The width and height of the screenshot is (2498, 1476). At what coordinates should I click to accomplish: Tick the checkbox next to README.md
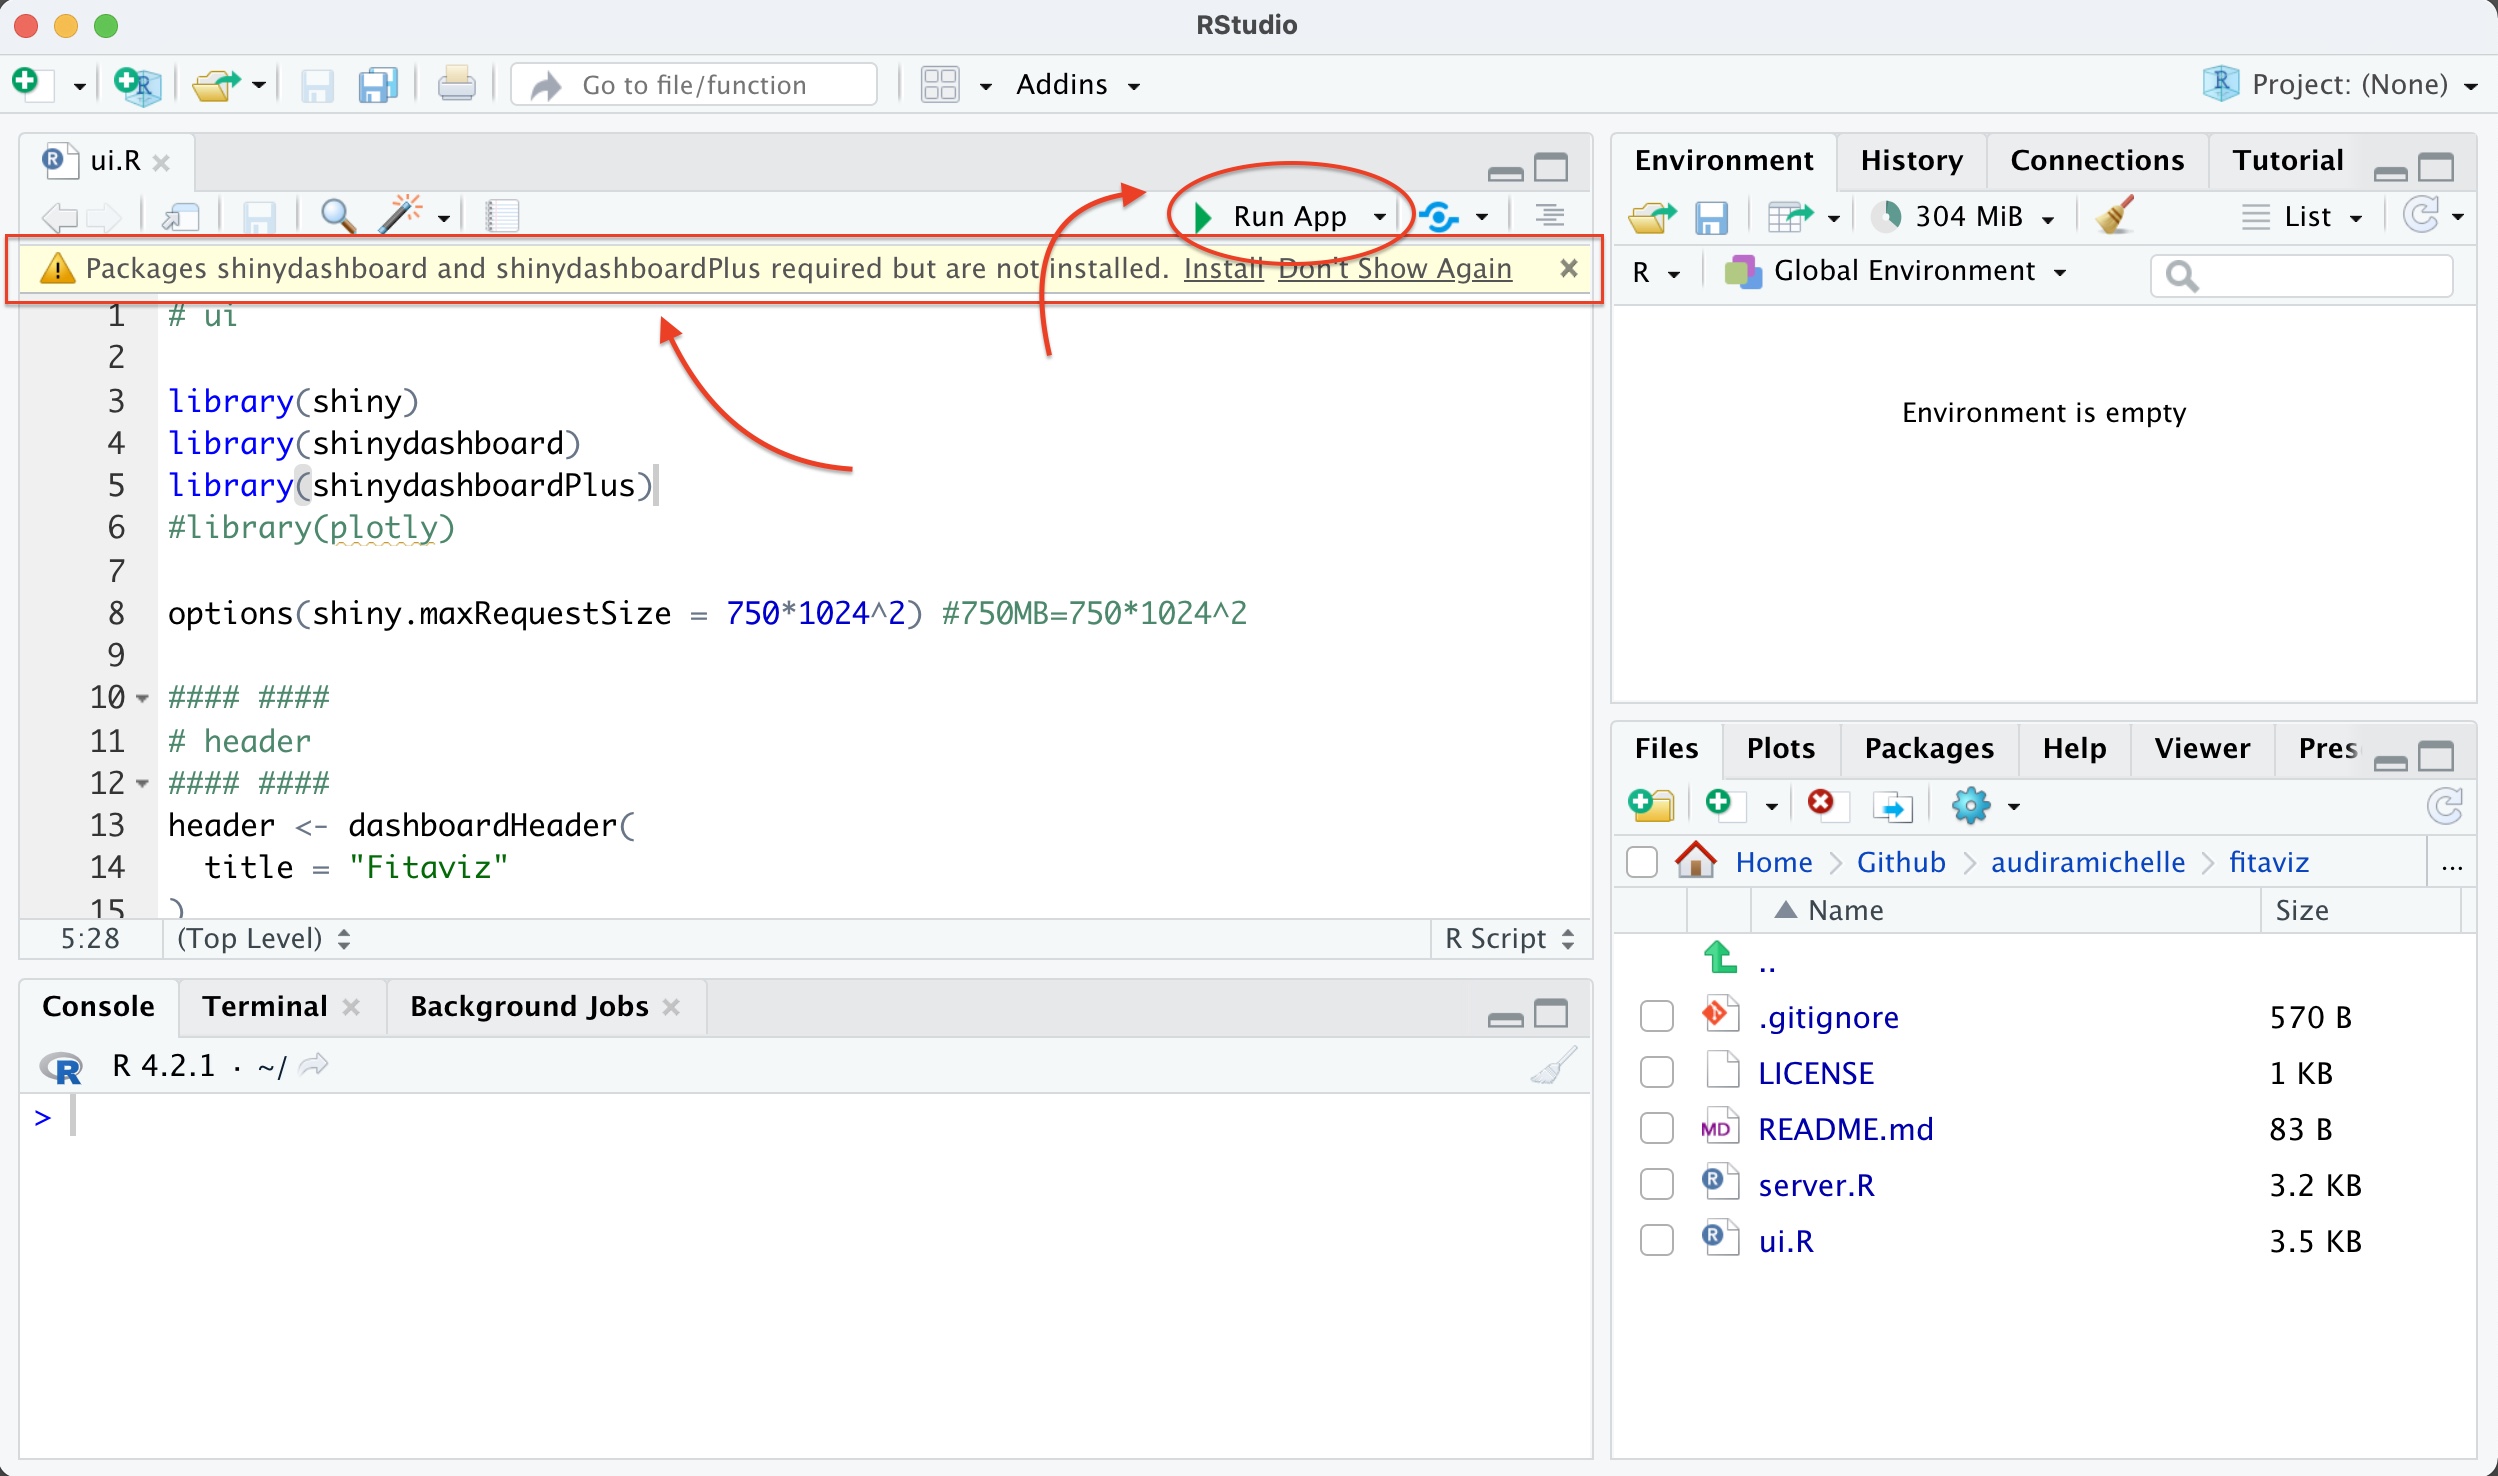(1656, 1128)
